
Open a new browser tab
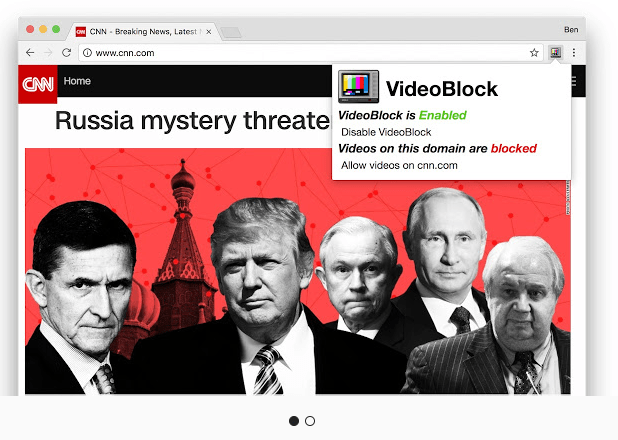(x=231, y=33)
